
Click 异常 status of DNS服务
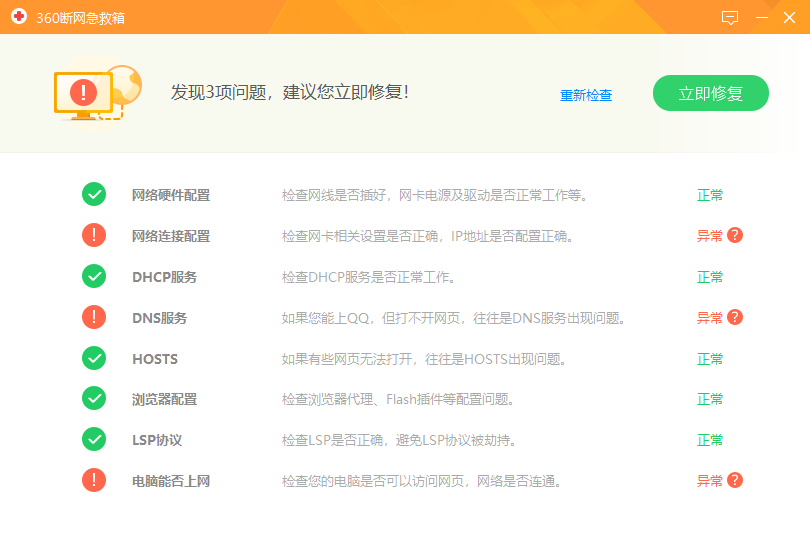point(709,318)
